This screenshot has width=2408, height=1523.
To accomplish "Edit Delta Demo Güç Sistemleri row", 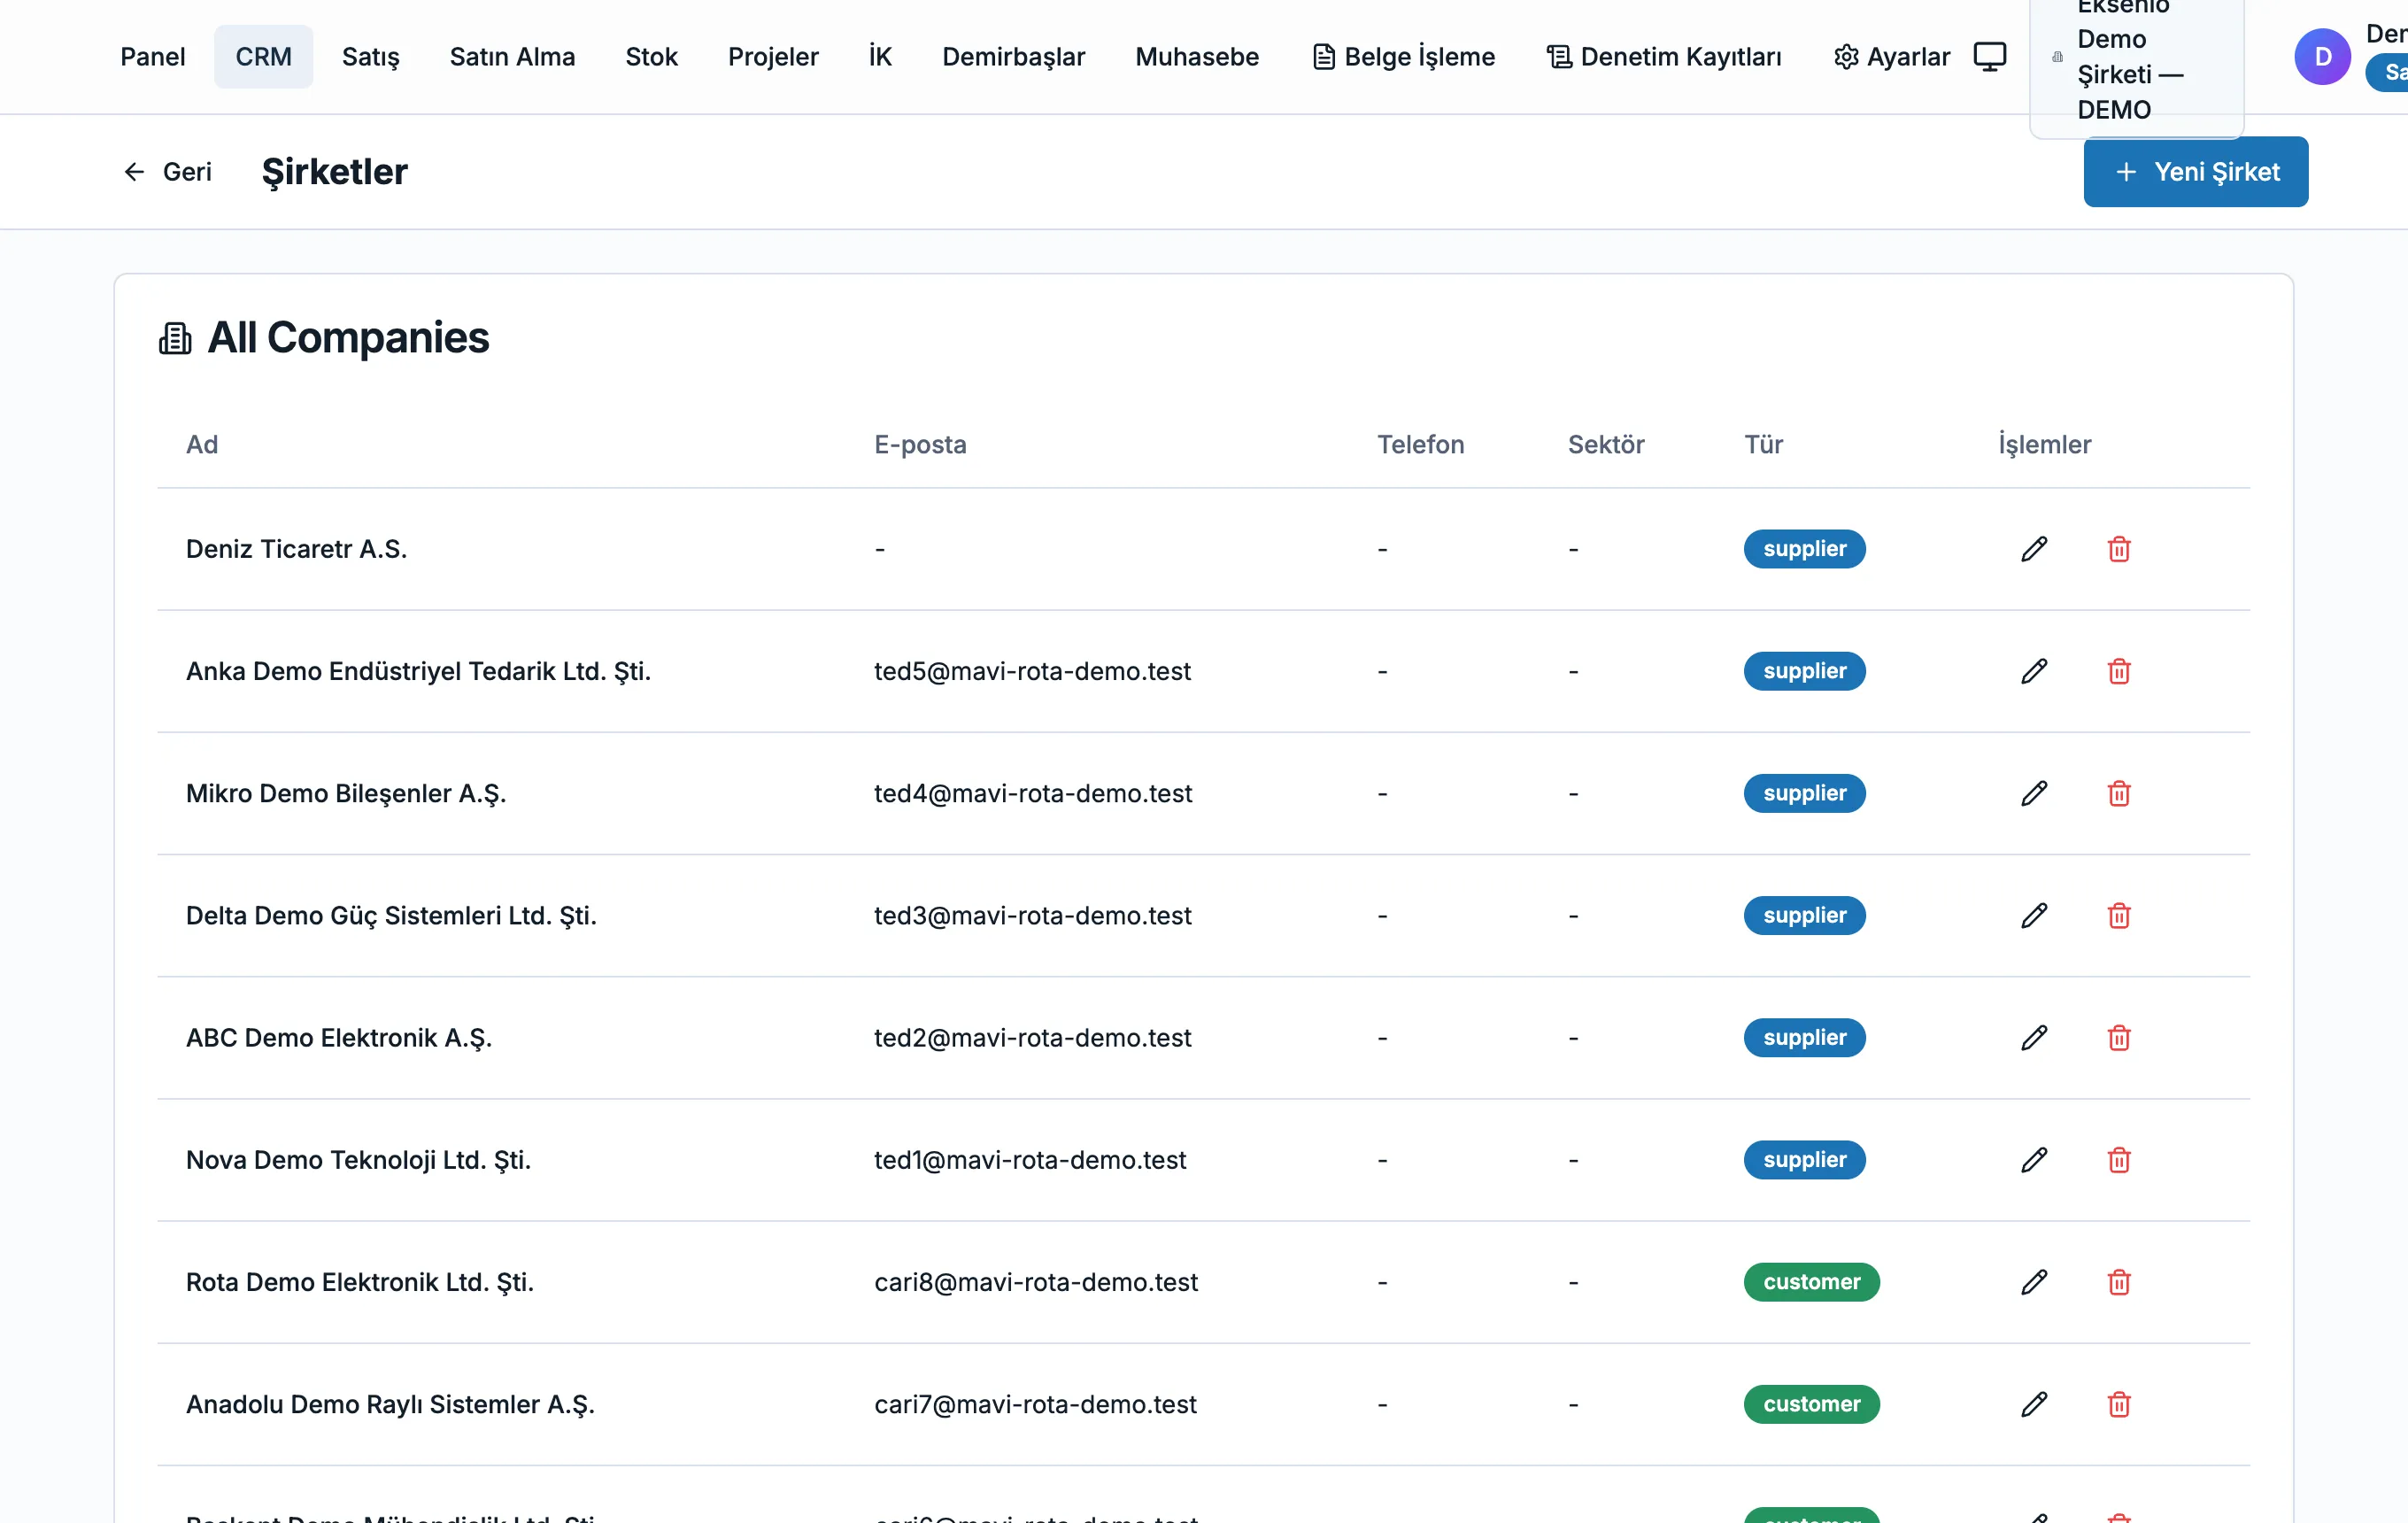I will 2034,915.
